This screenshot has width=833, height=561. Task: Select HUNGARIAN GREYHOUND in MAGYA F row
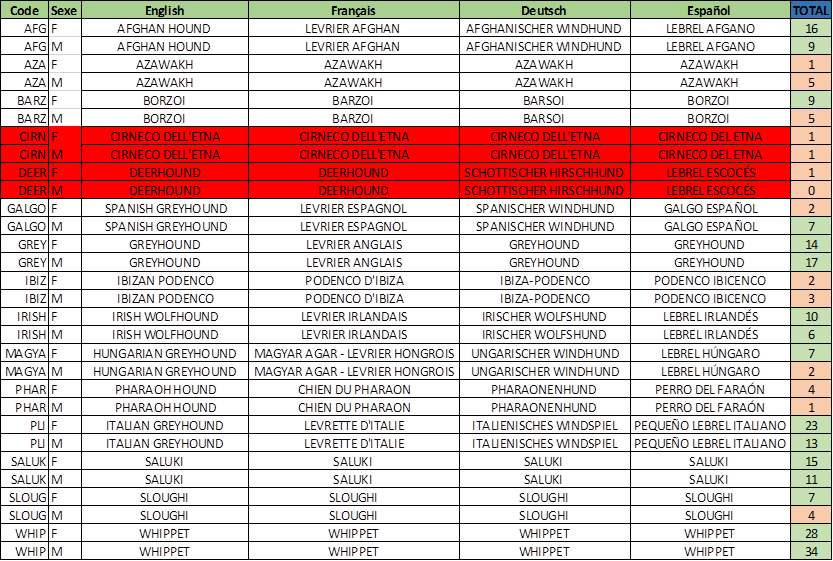pos(165,354)
